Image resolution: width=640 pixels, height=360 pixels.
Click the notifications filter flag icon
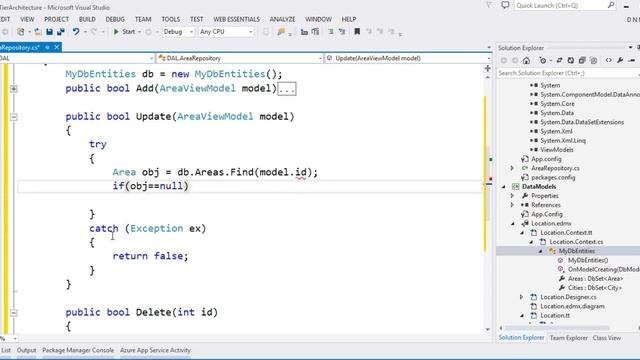[x=489, y=5]
